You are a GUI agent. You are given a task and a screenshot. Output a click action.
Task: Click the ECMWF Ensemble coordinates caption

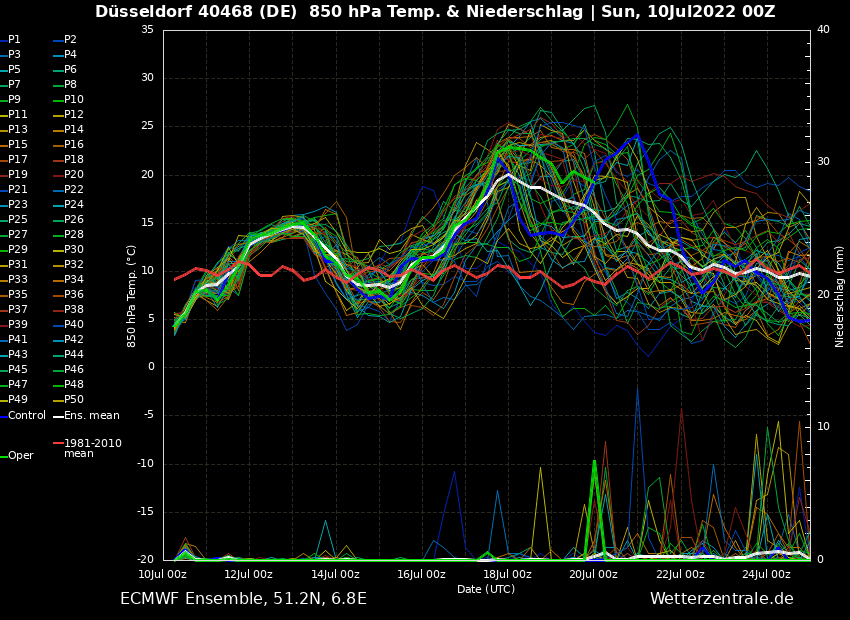[x=243, y=599]
